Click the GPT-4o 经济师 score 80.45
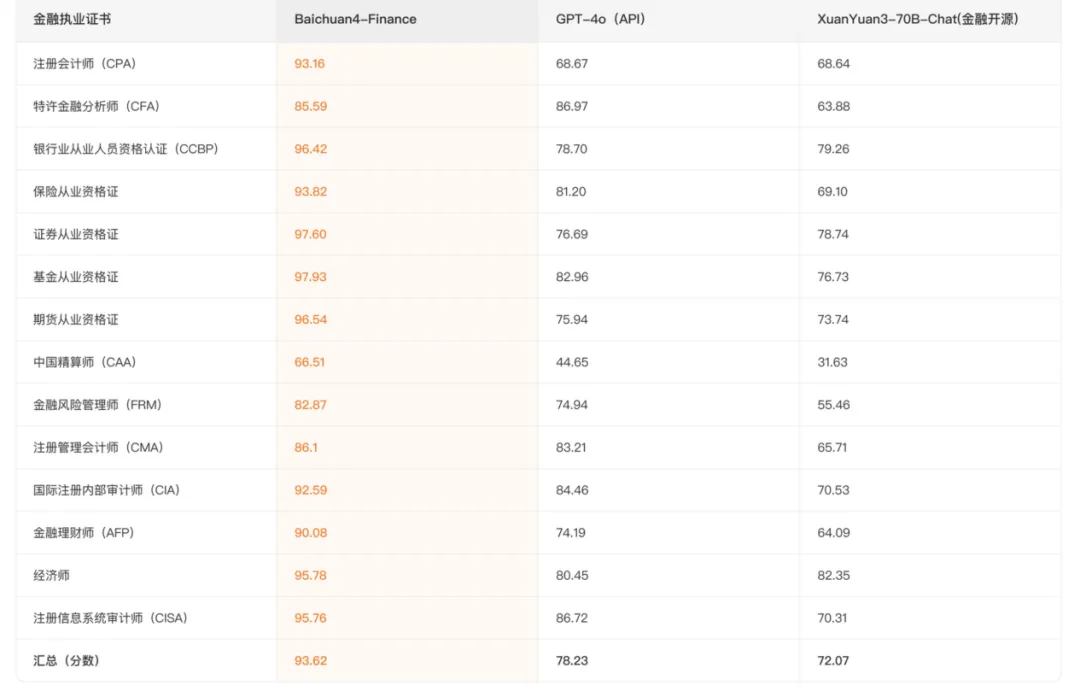The width and height of the screenshot is (1080, 691). pos(572,576)
